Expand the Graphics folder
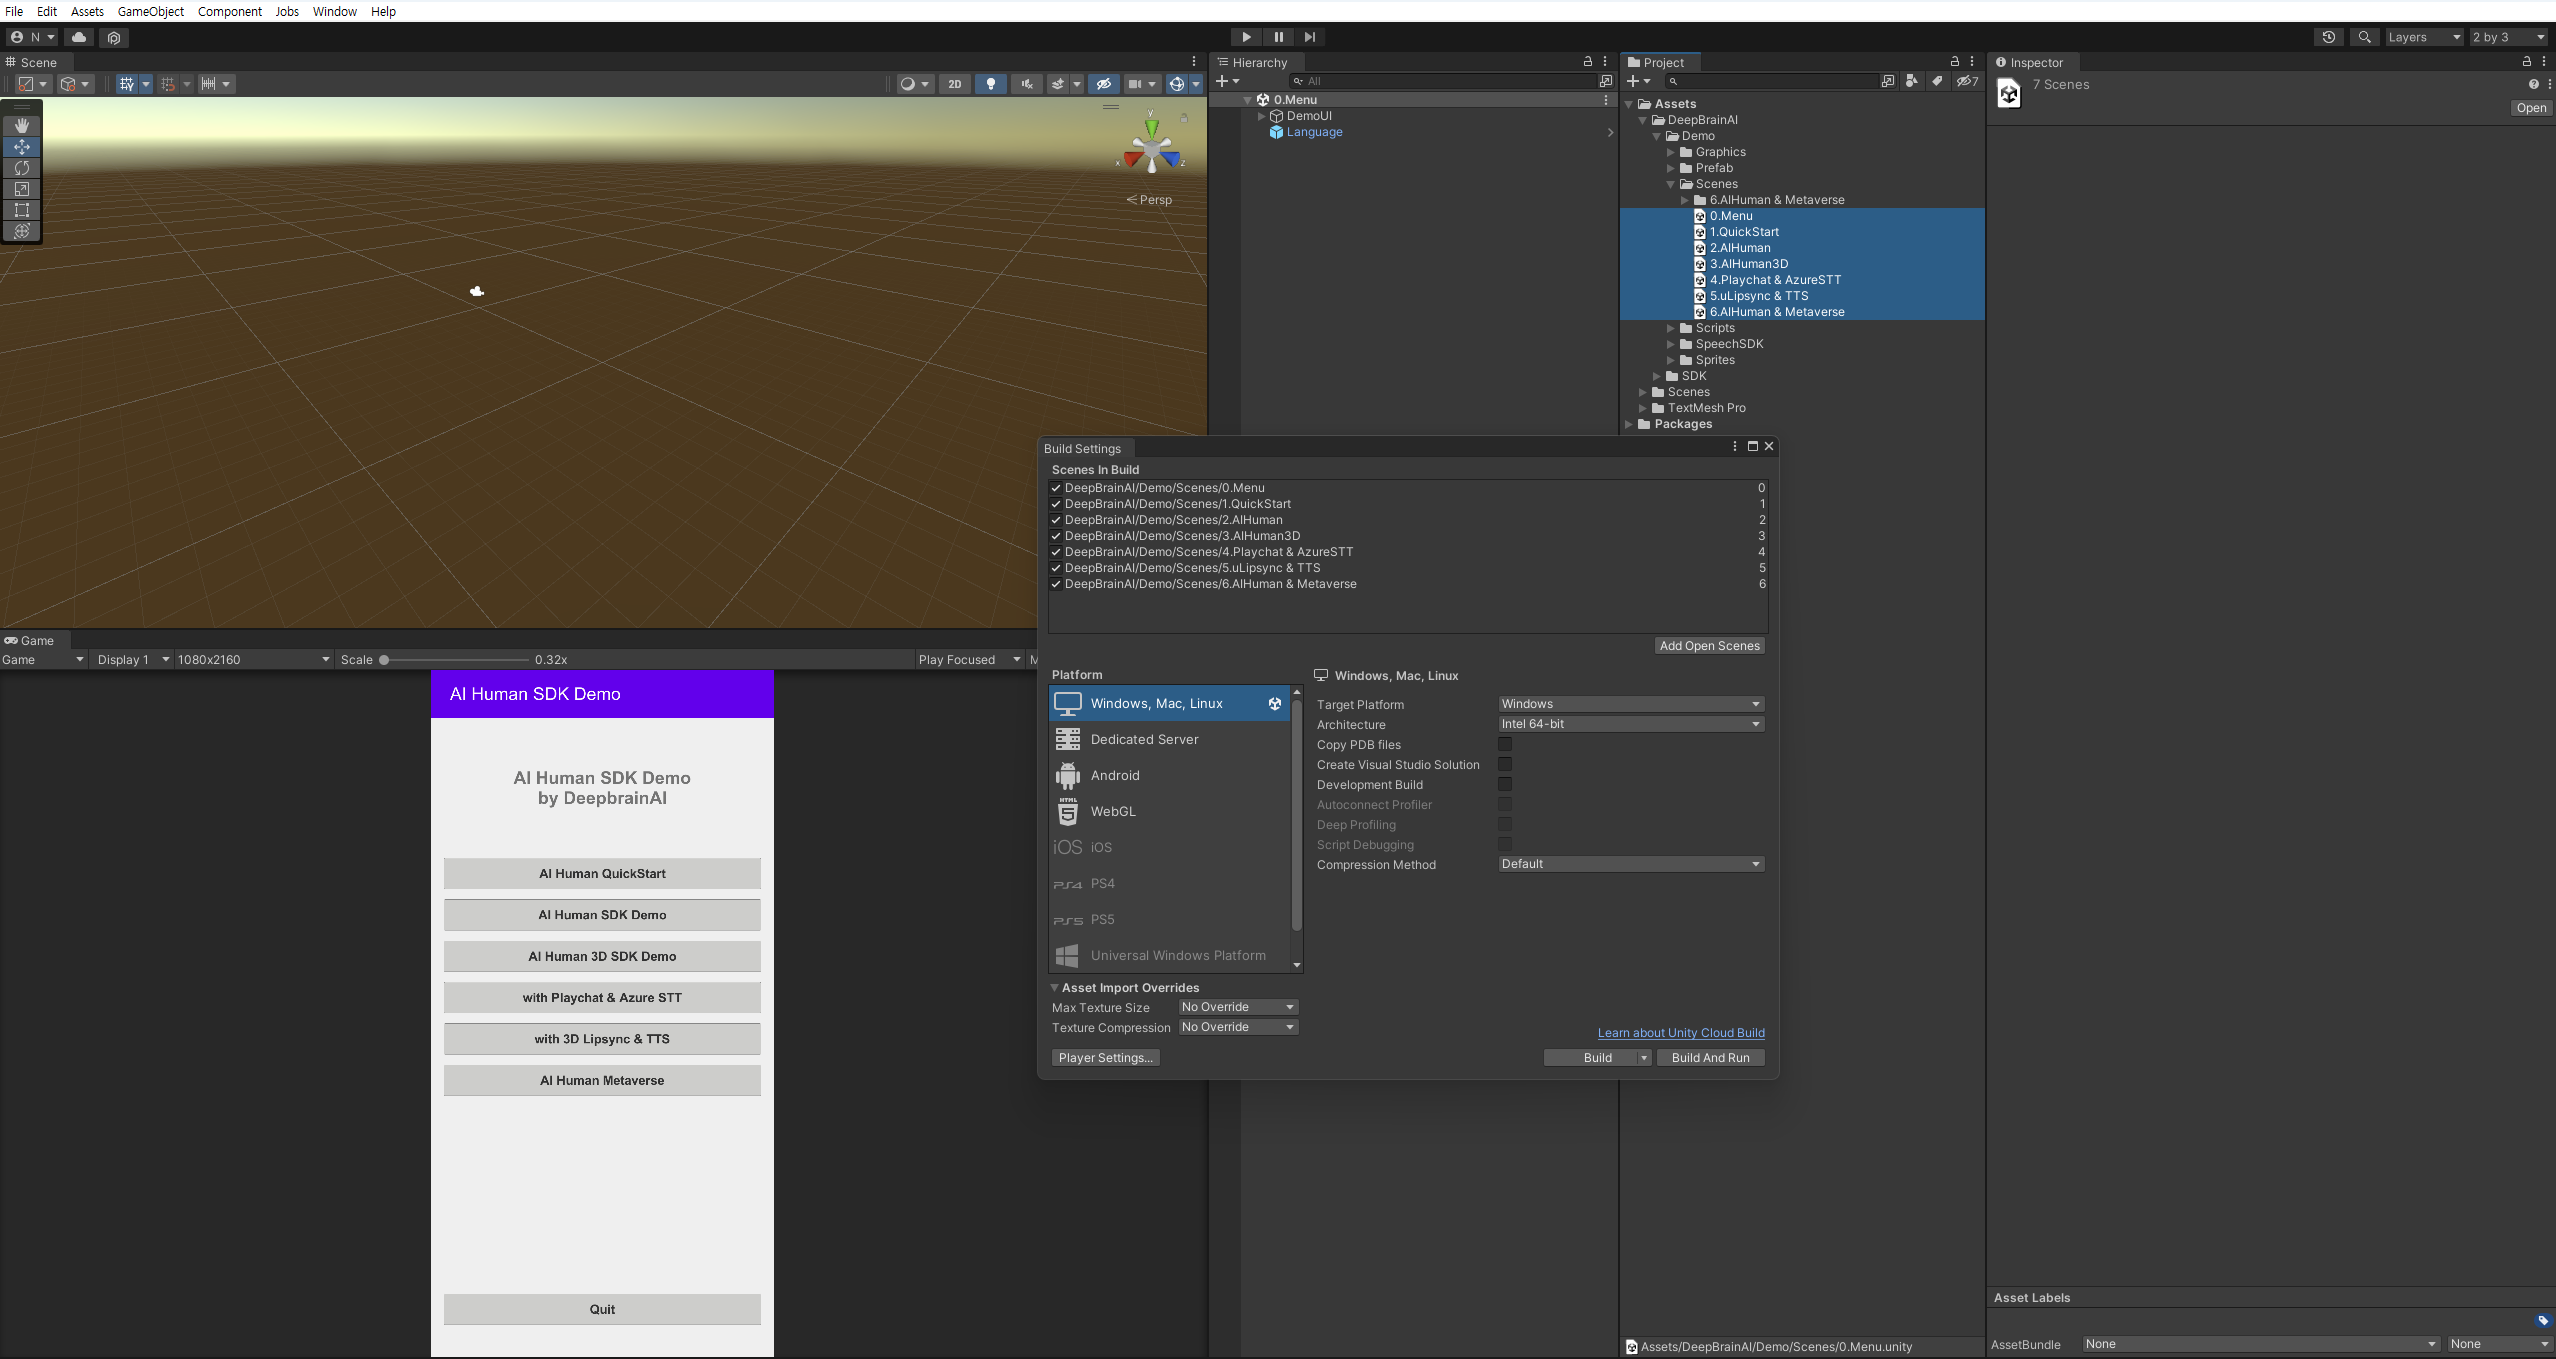Viewport: 2556px width, 1359px height. click(x=1670, y=152)
